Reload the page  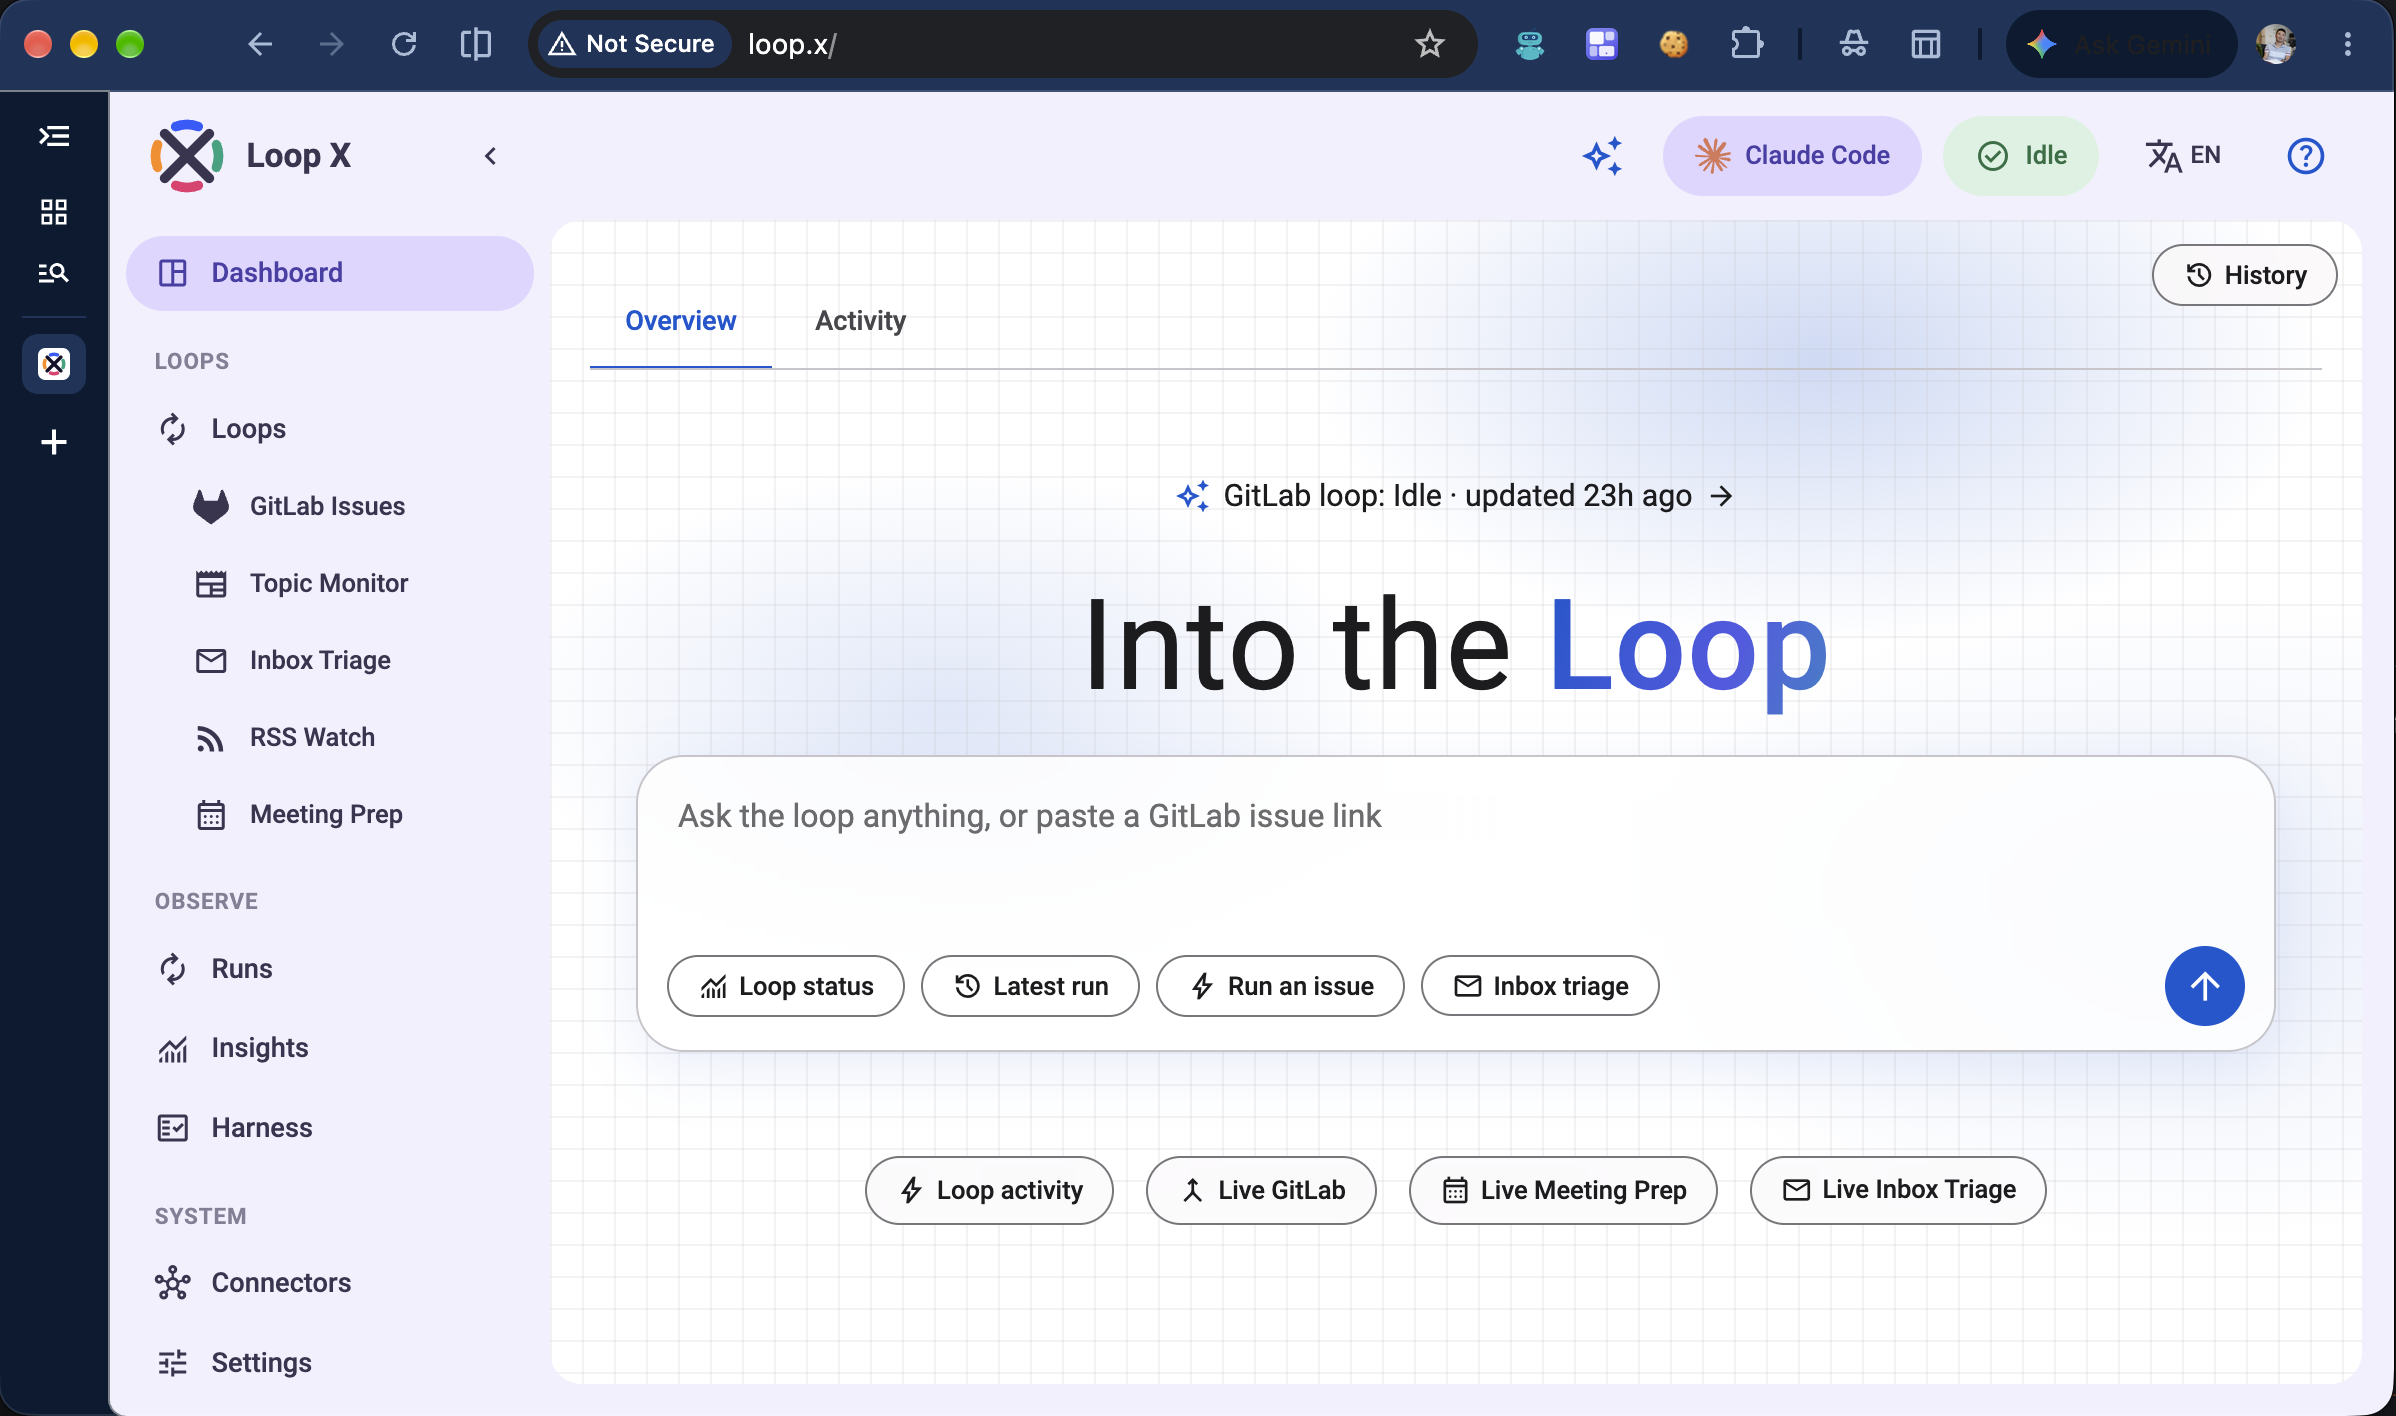[404, 44]
